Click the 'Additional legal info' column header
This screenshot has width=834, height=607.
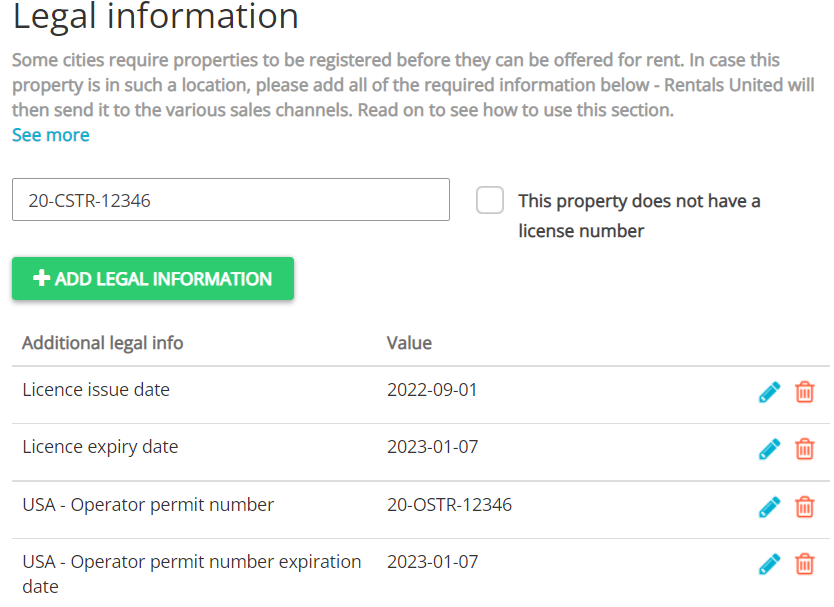103,343
